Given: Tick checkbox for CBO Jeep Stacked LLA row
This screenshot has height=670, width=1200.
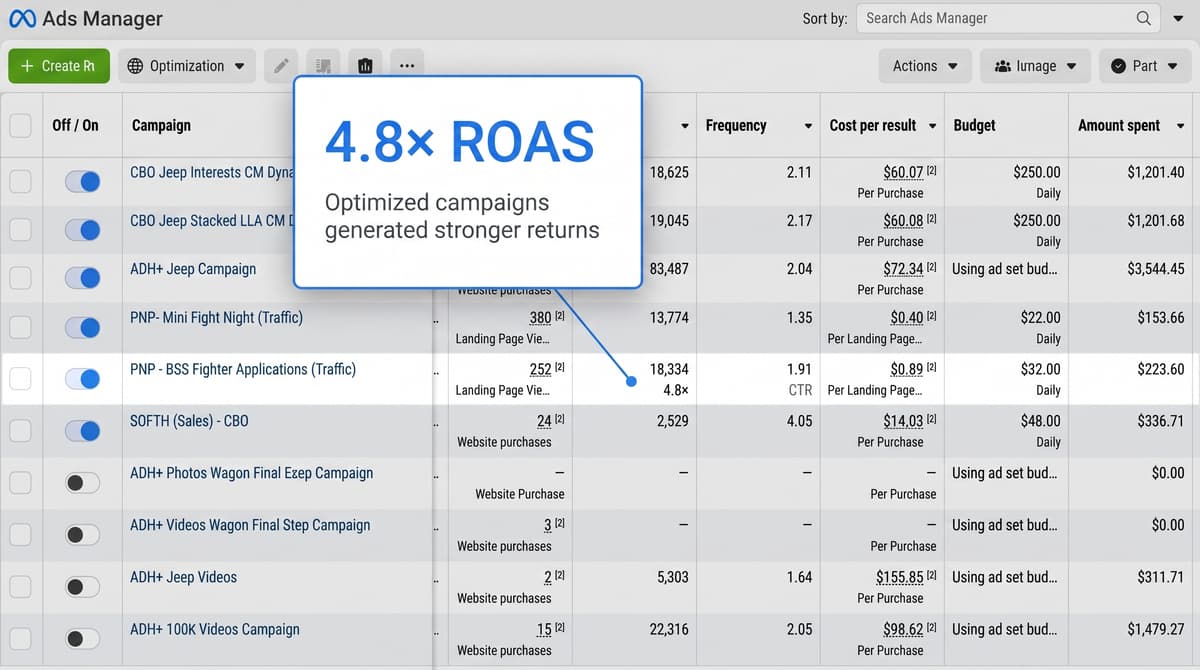Looking at the screenshot, I should coord(20,230).
